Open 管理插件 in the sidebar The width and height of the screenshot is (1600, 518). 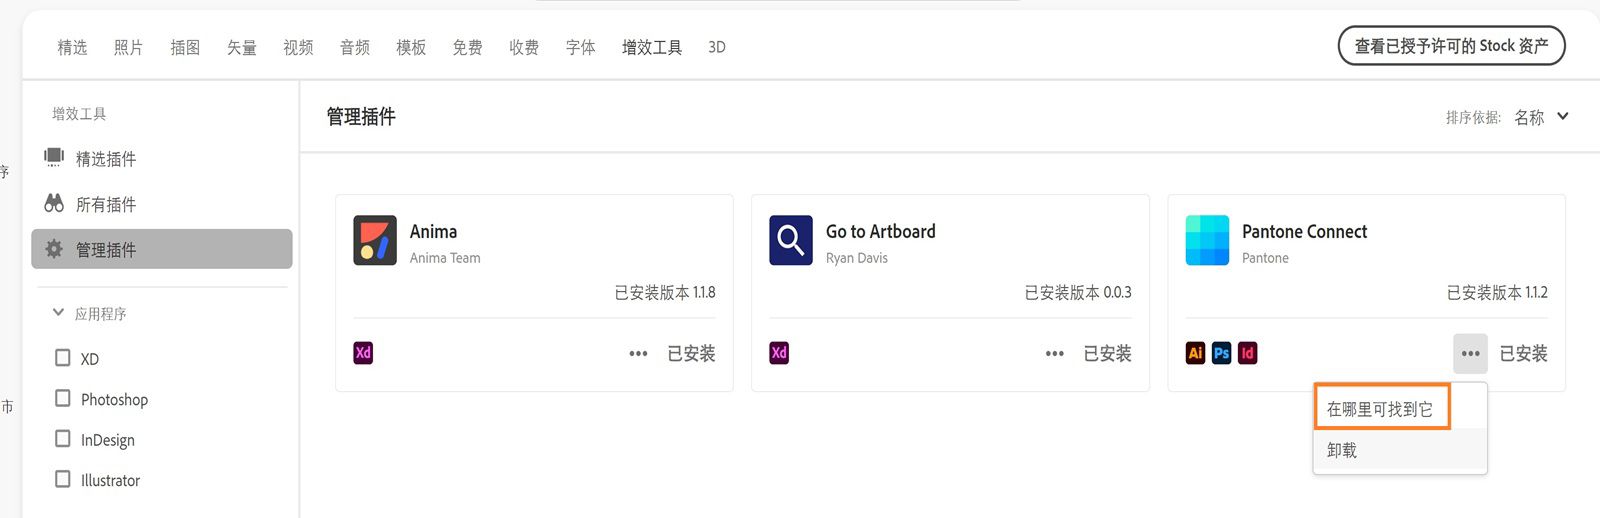[162, 249]
